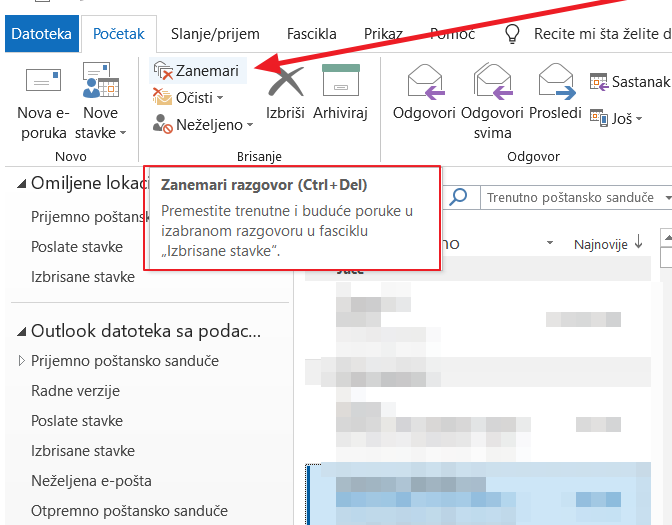The height and width of the screenshot is (525, 672).
Task: Click the Odgovori reply icon
Action: [x=424, y=82]
